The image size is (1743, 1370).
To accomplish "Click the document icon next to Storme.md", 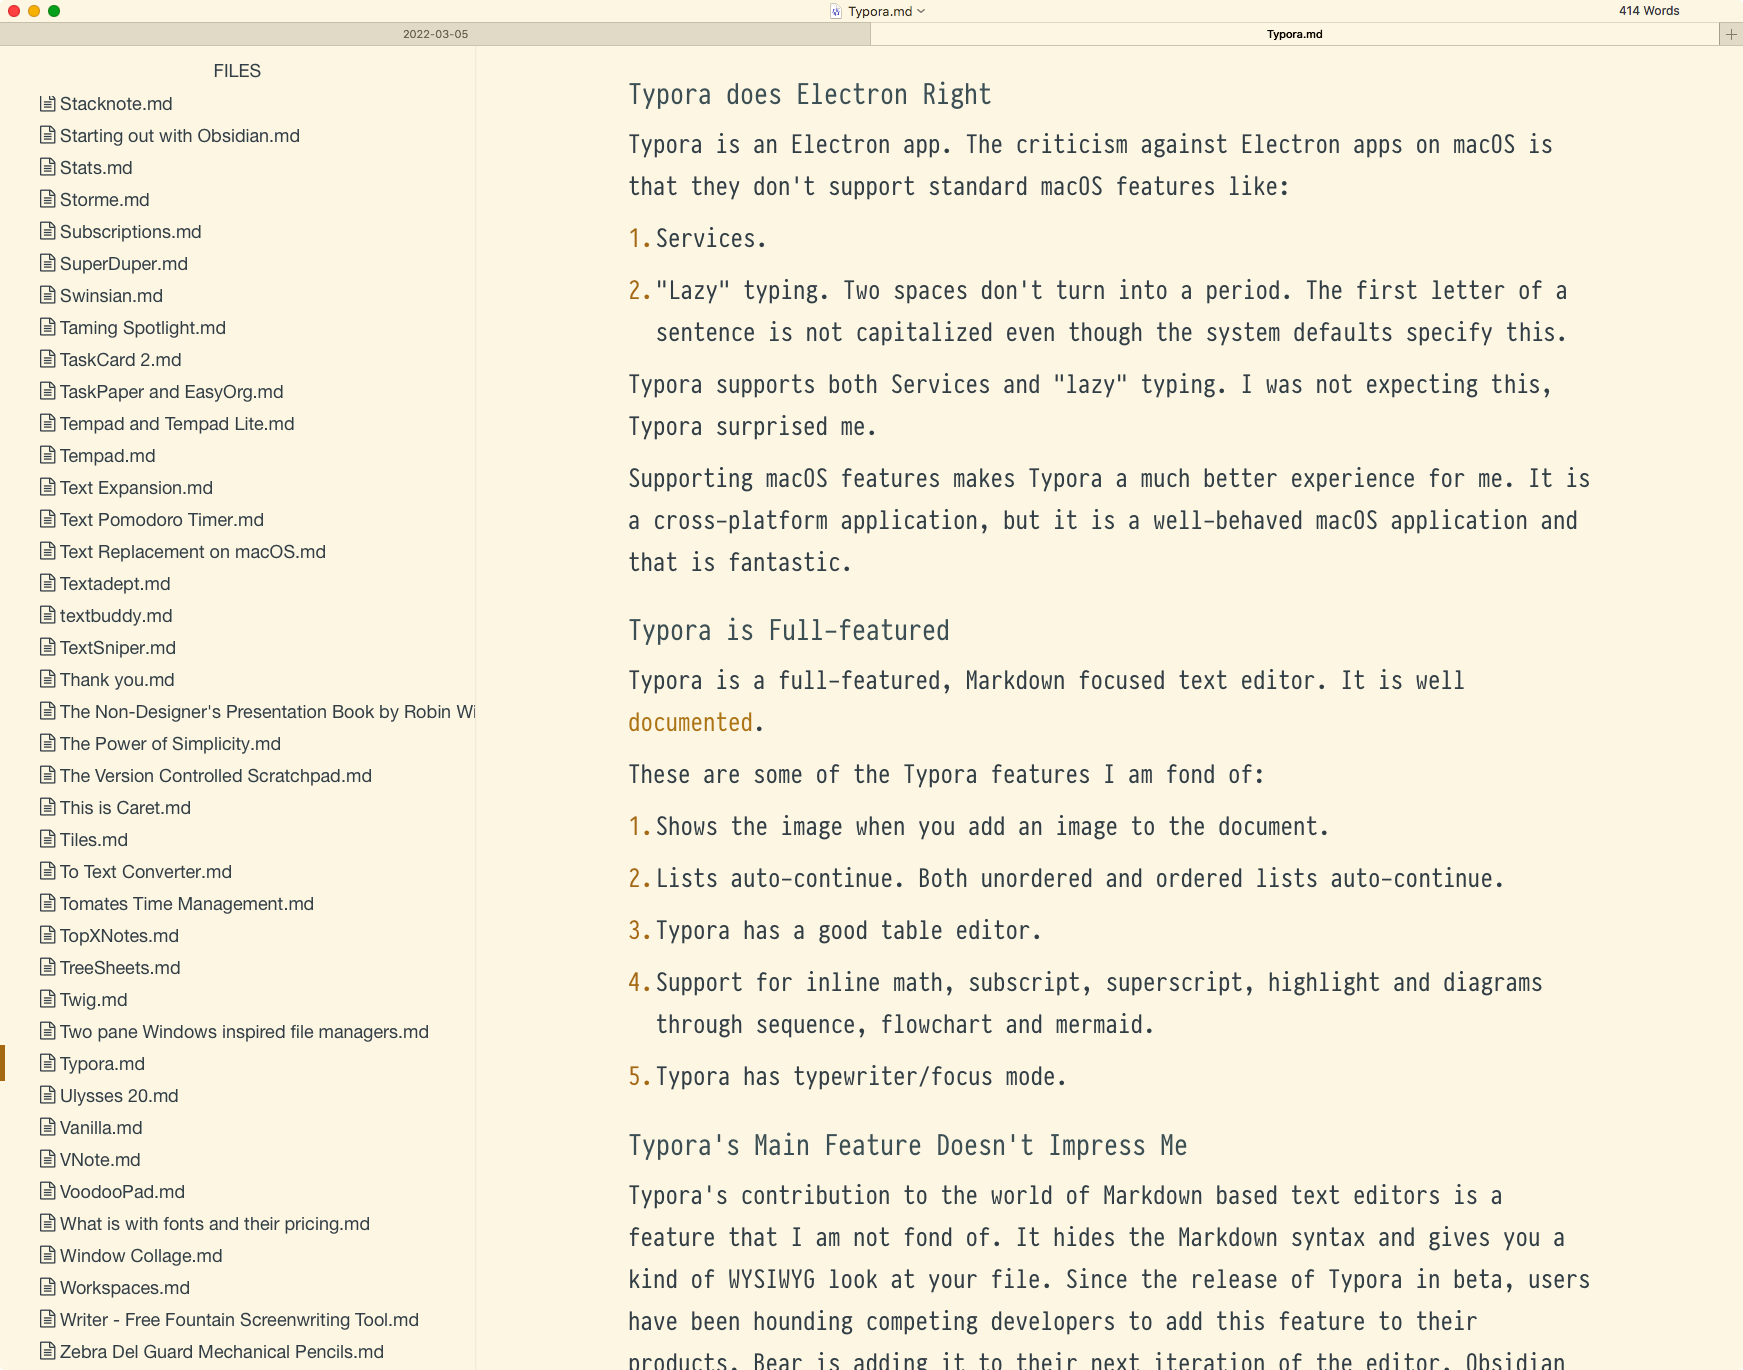I will pyautogui.click(x=47, y=199).
